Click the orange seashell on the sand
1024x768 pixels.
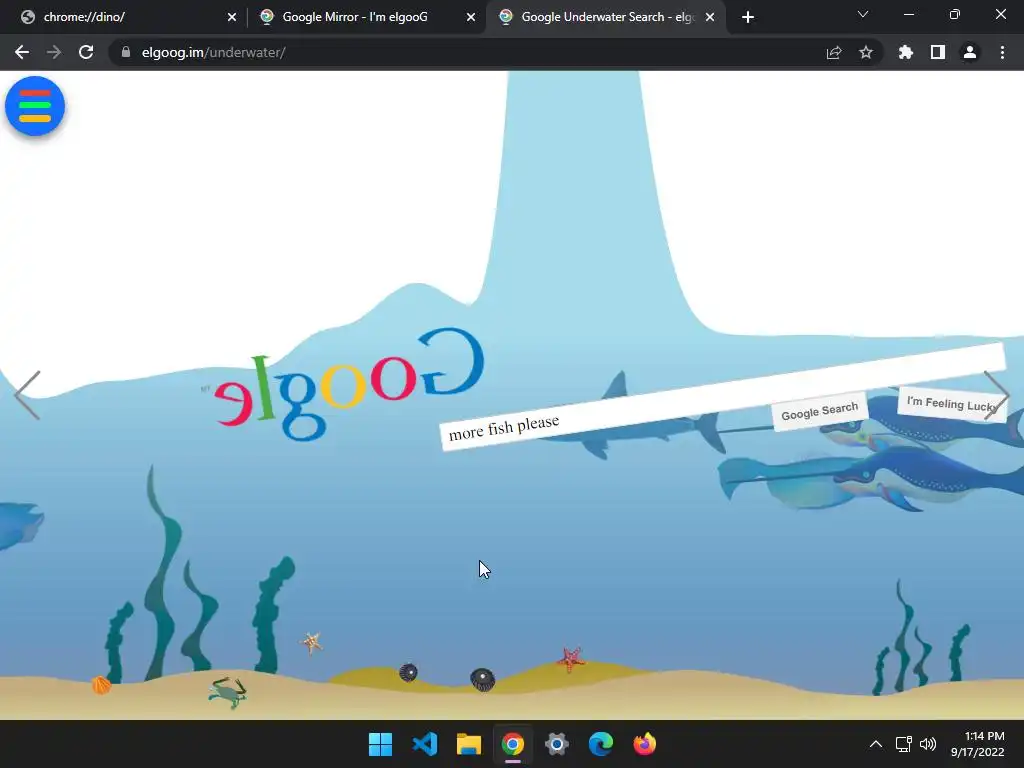(101, 684)
